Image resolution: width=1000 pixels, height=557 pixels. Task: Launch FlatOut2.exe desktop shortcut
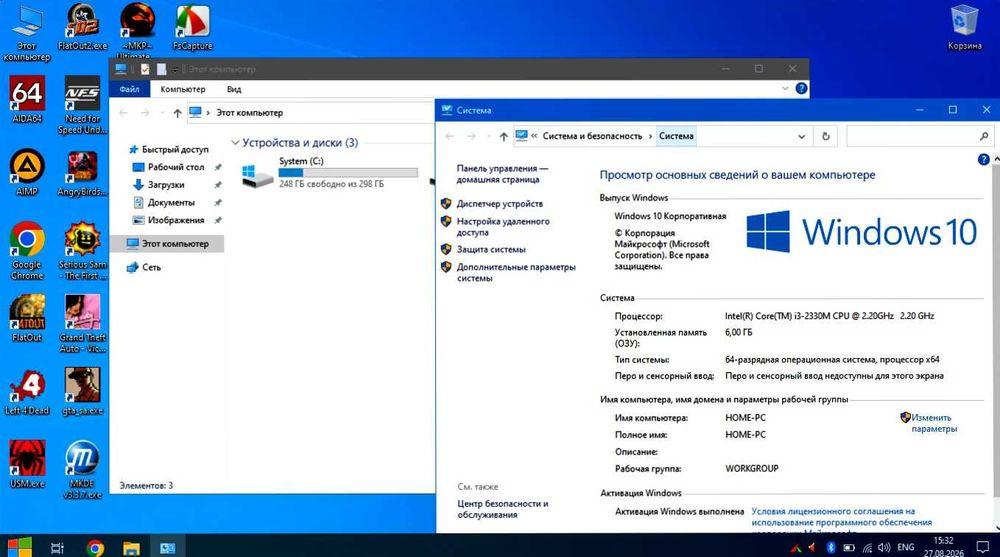click(82, 28)
